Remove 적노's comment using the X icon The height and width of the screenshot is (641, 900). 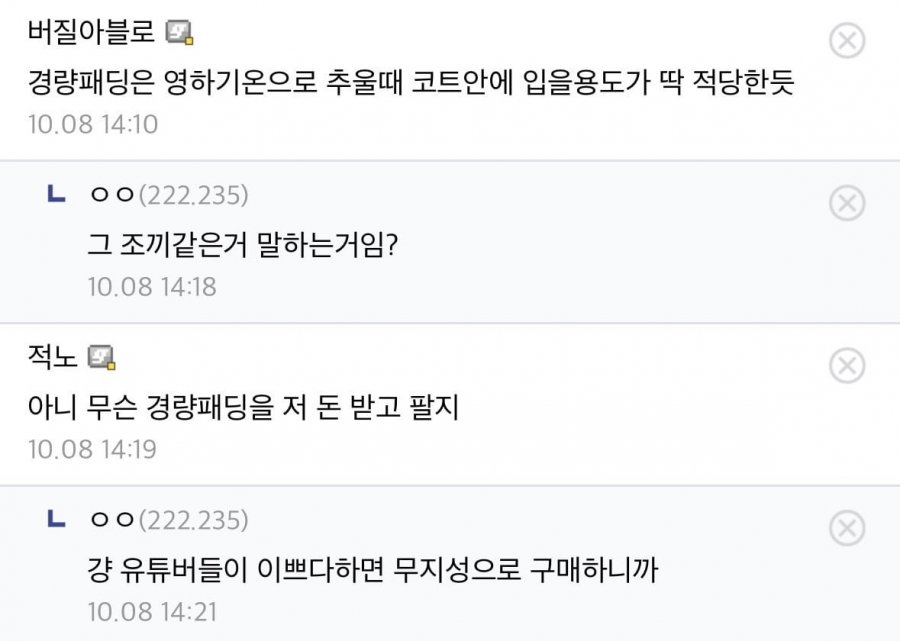pyautogui.click(x=848, y=366)
